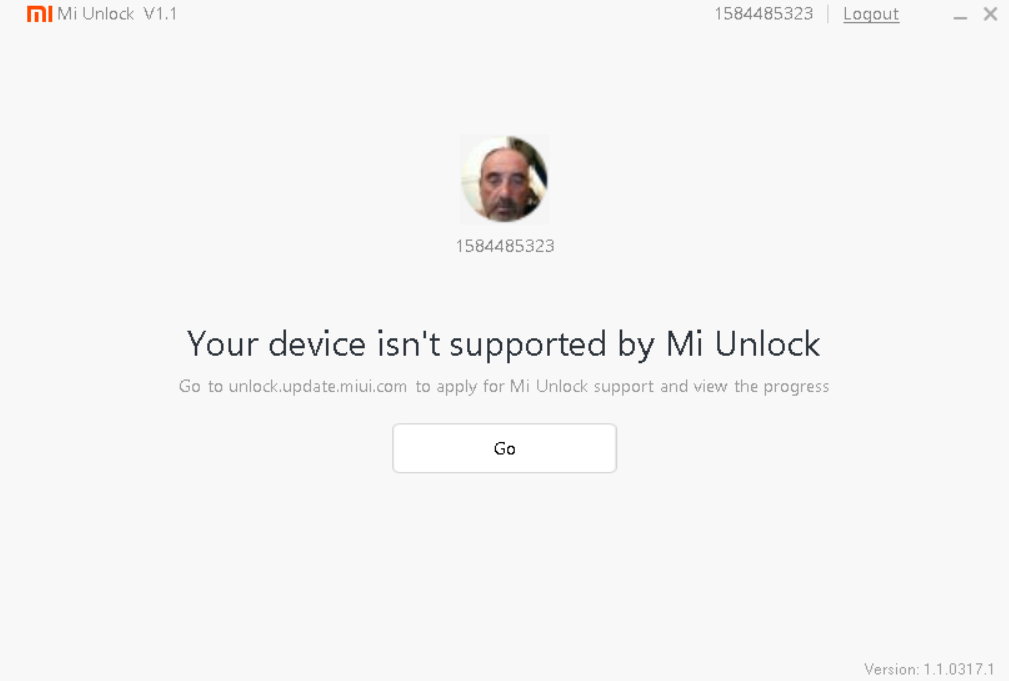Select account ID below the avatar
Image resolution: width=1009 pixels, height=681 pixels.
pyautogui.click(x=504, y=246)
